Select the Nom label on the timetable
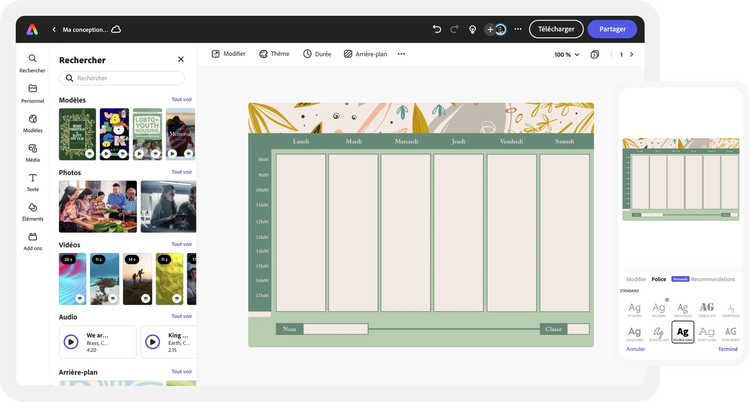The width and height of the screenshot is (750, 402). tap(289, 329)
